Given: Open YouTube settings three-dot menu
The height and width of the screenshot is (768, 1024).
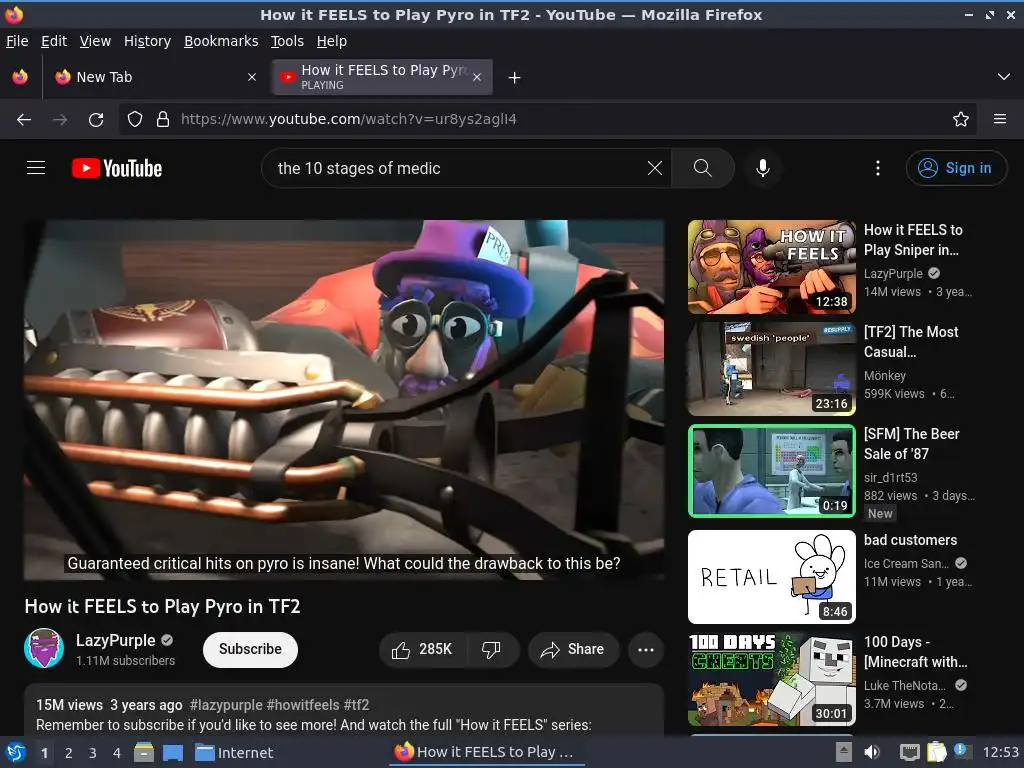Looking at the screenshot, I should [878, 168].
